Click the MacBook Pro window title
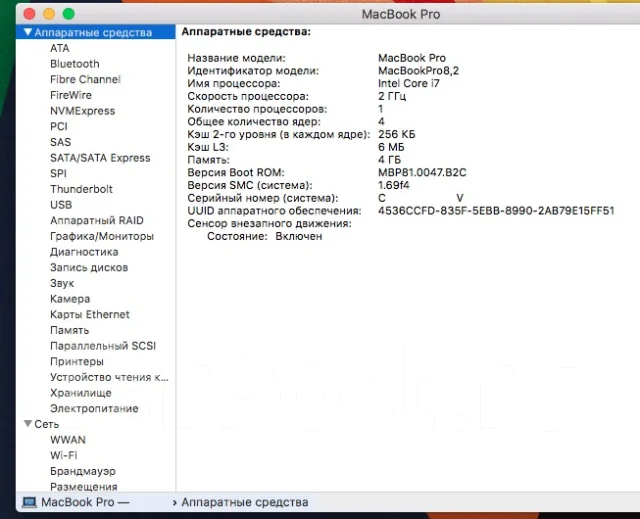Viewport: 640px width, 519px height. point(401,14)
